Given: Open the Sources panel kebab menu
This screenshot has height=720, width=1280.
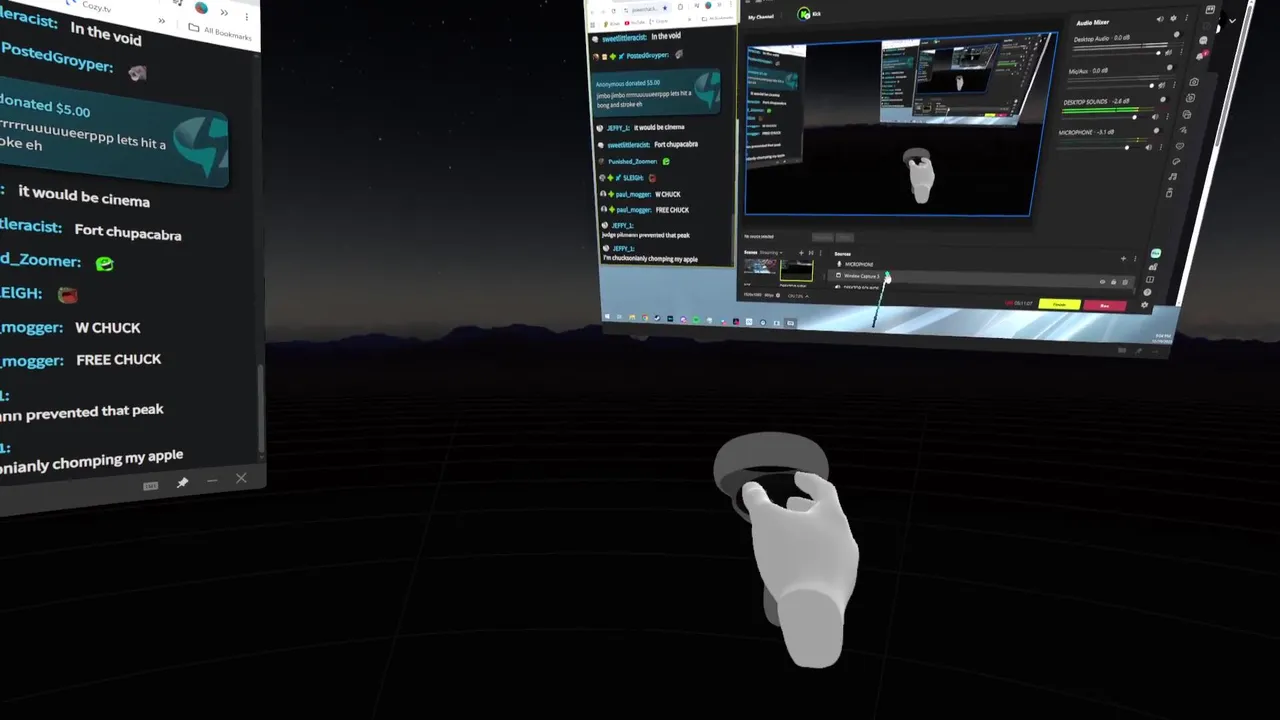Looking at the screenshot, I should tap(1135, 258).
